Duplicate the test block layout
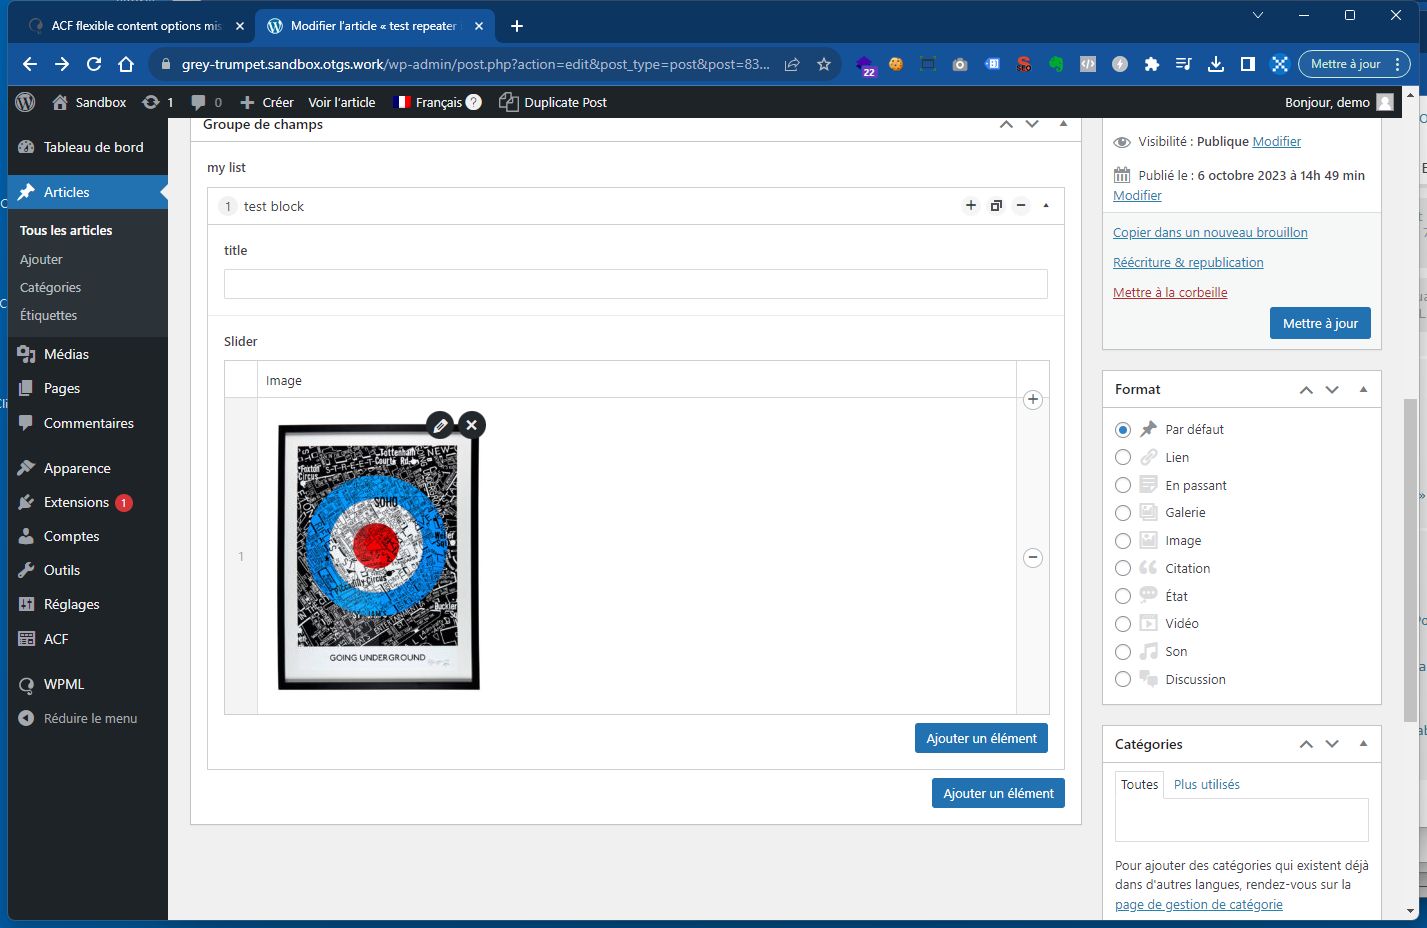 996,205
